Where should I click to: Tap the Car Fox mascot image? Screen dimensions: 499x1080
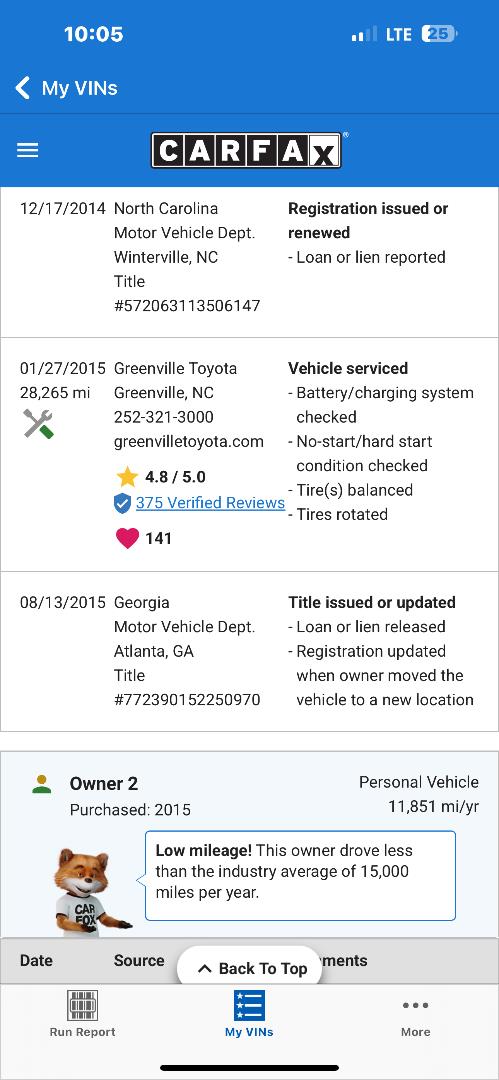(90, 891)
